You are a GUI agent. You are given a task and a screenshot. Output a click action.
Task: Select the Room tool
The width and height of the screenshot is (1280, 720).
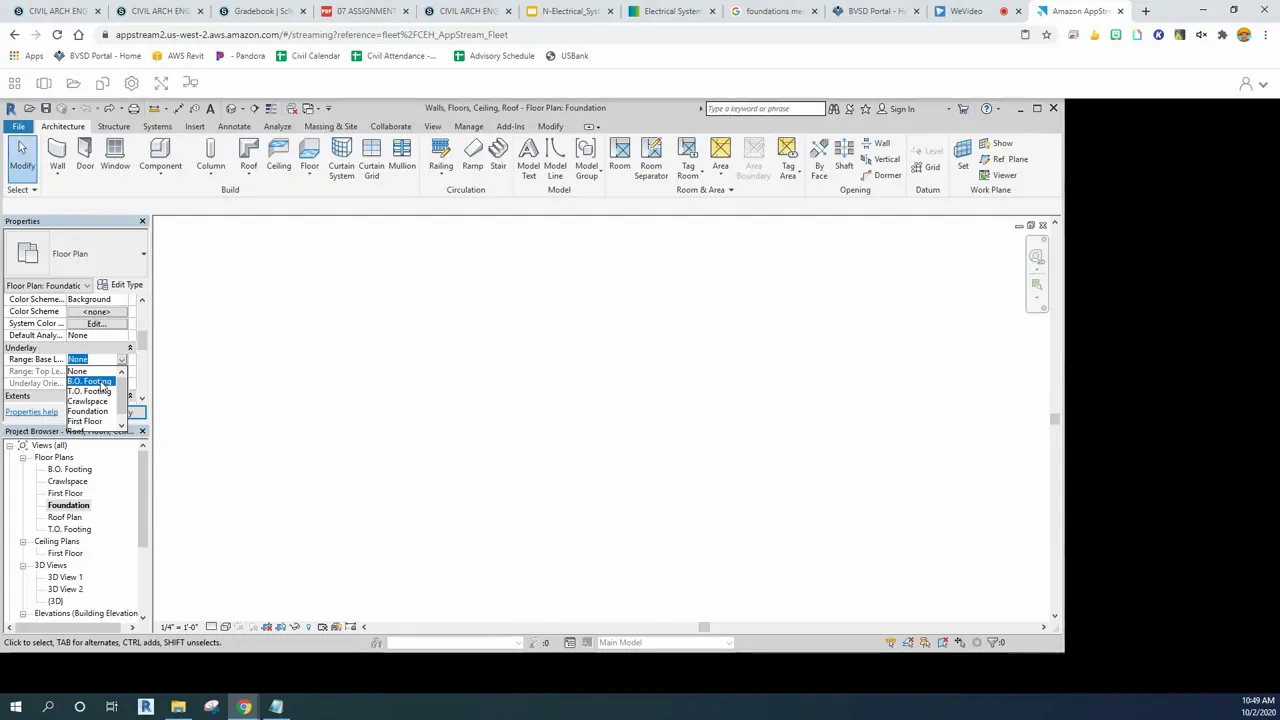pos(620,155)
